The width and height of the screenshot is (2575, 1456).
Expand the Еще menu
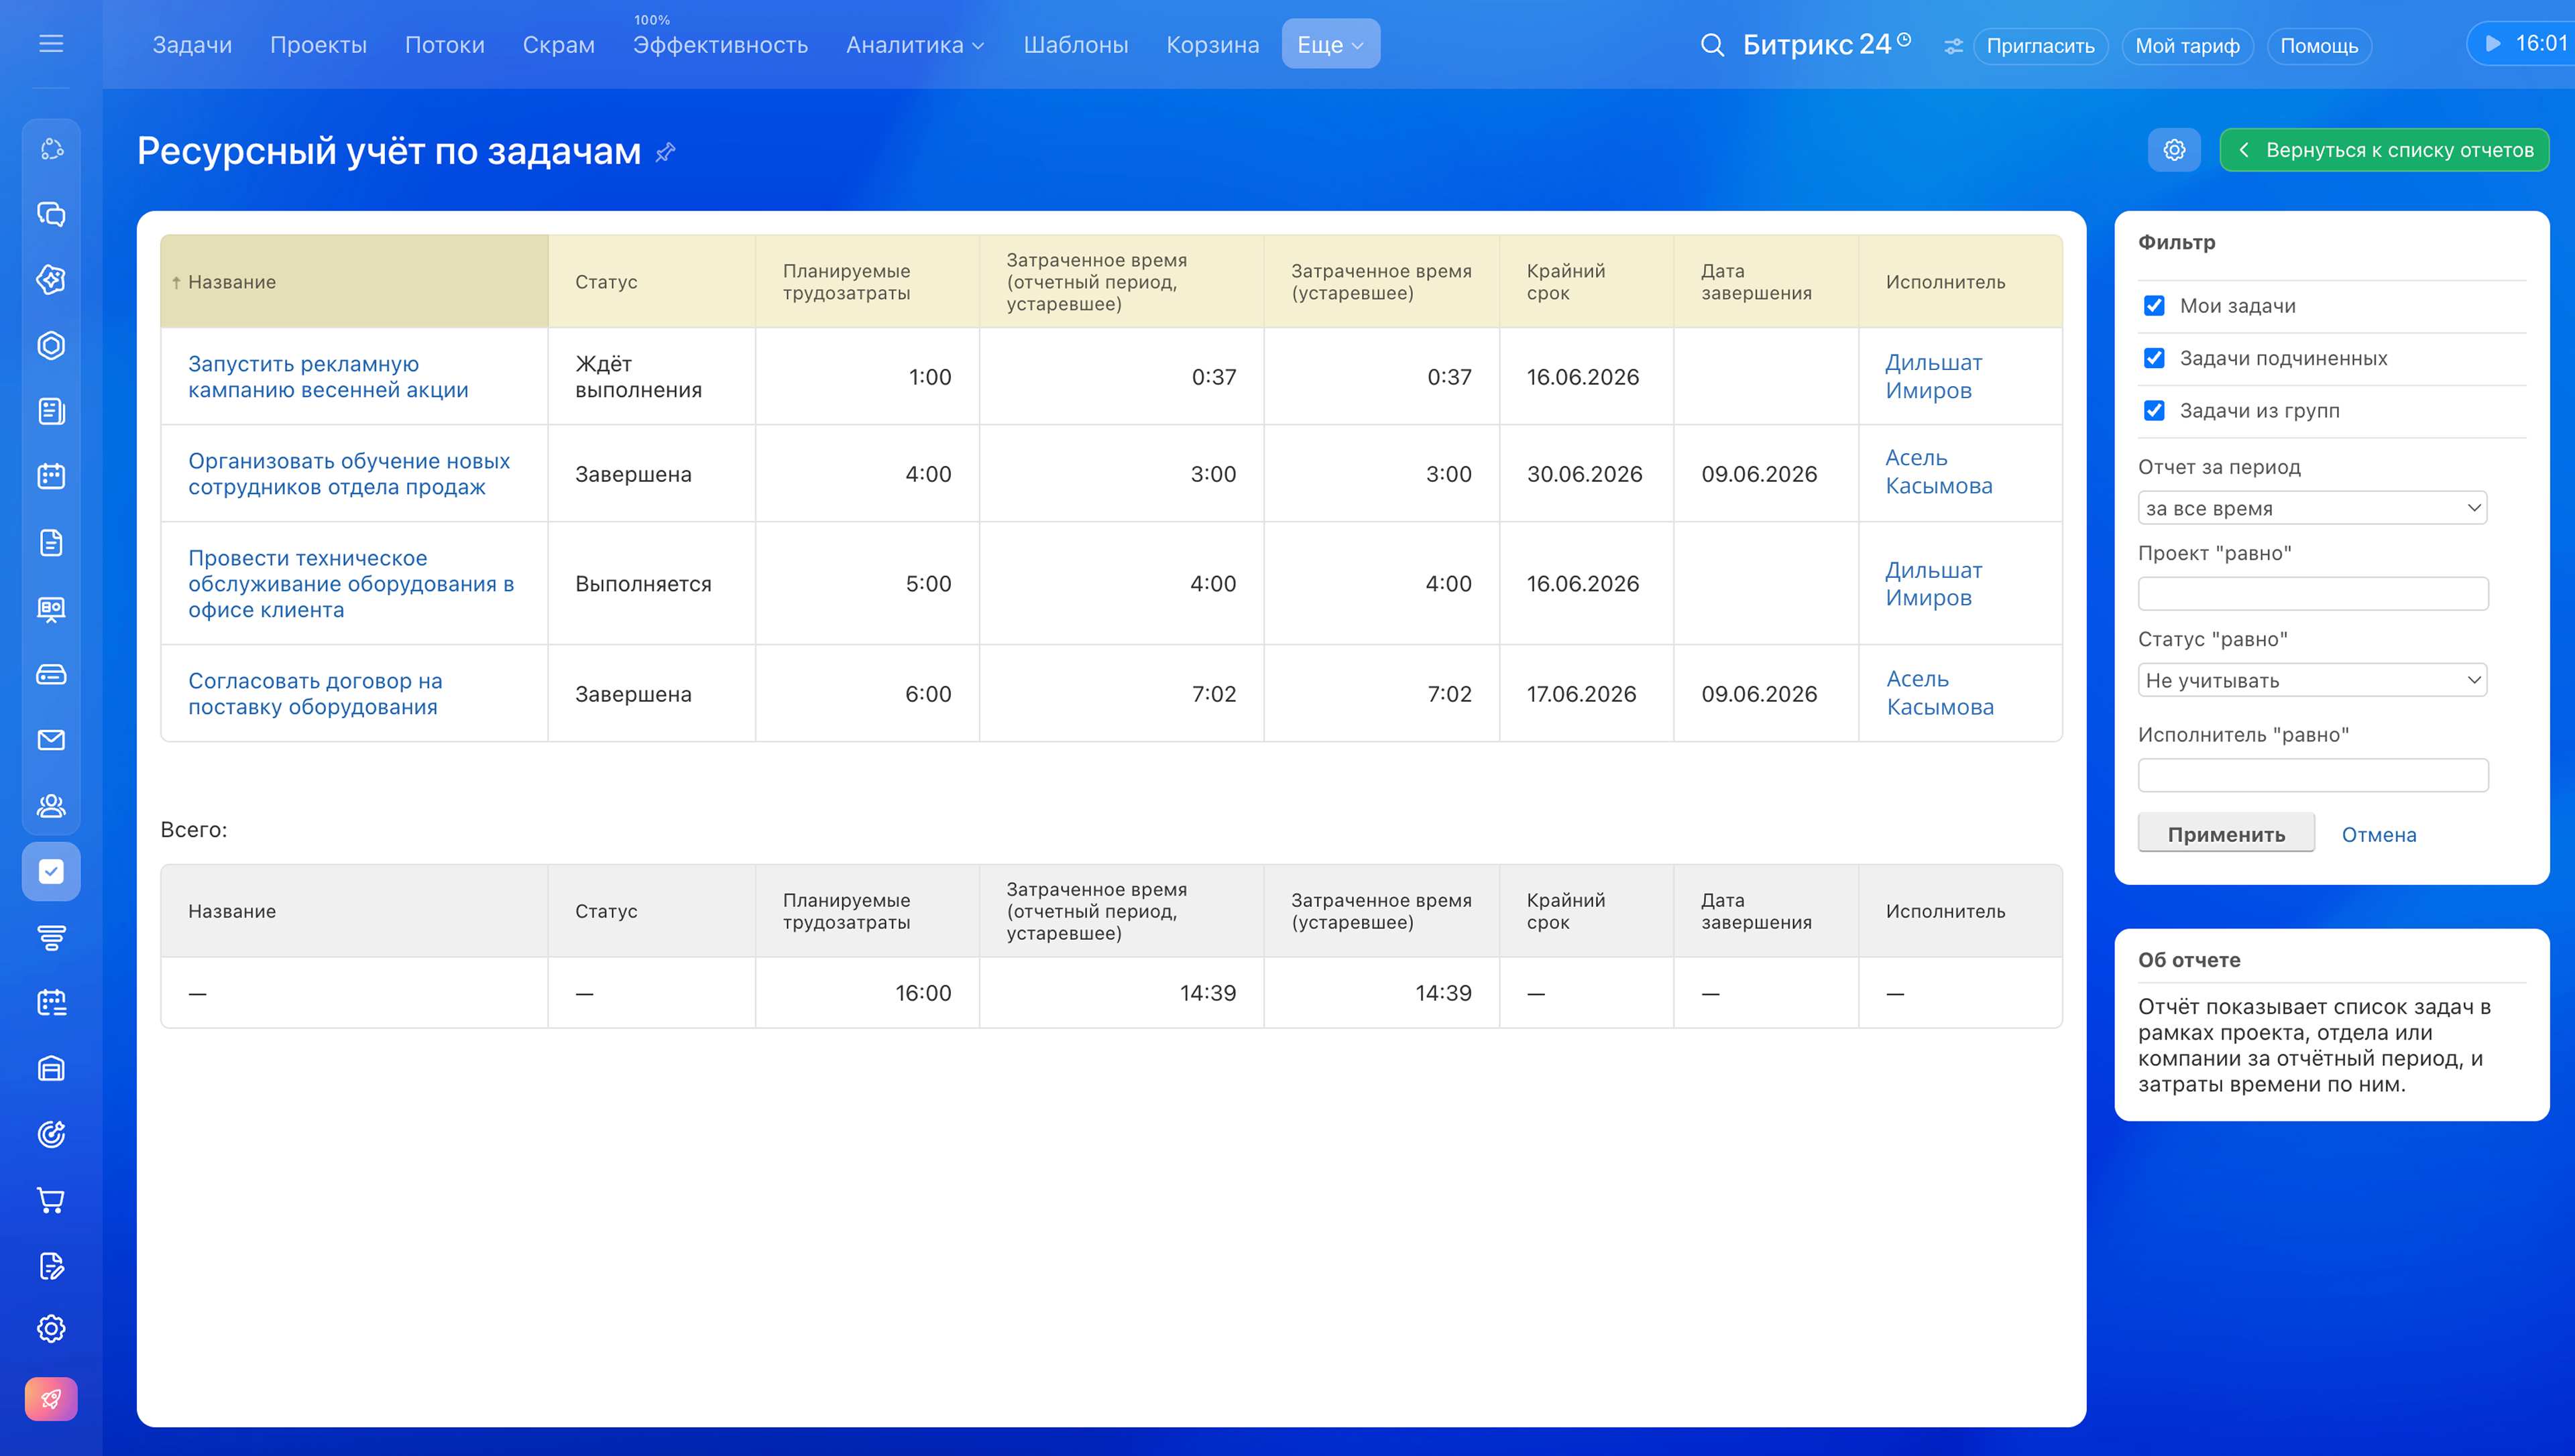pos(1330,44)
